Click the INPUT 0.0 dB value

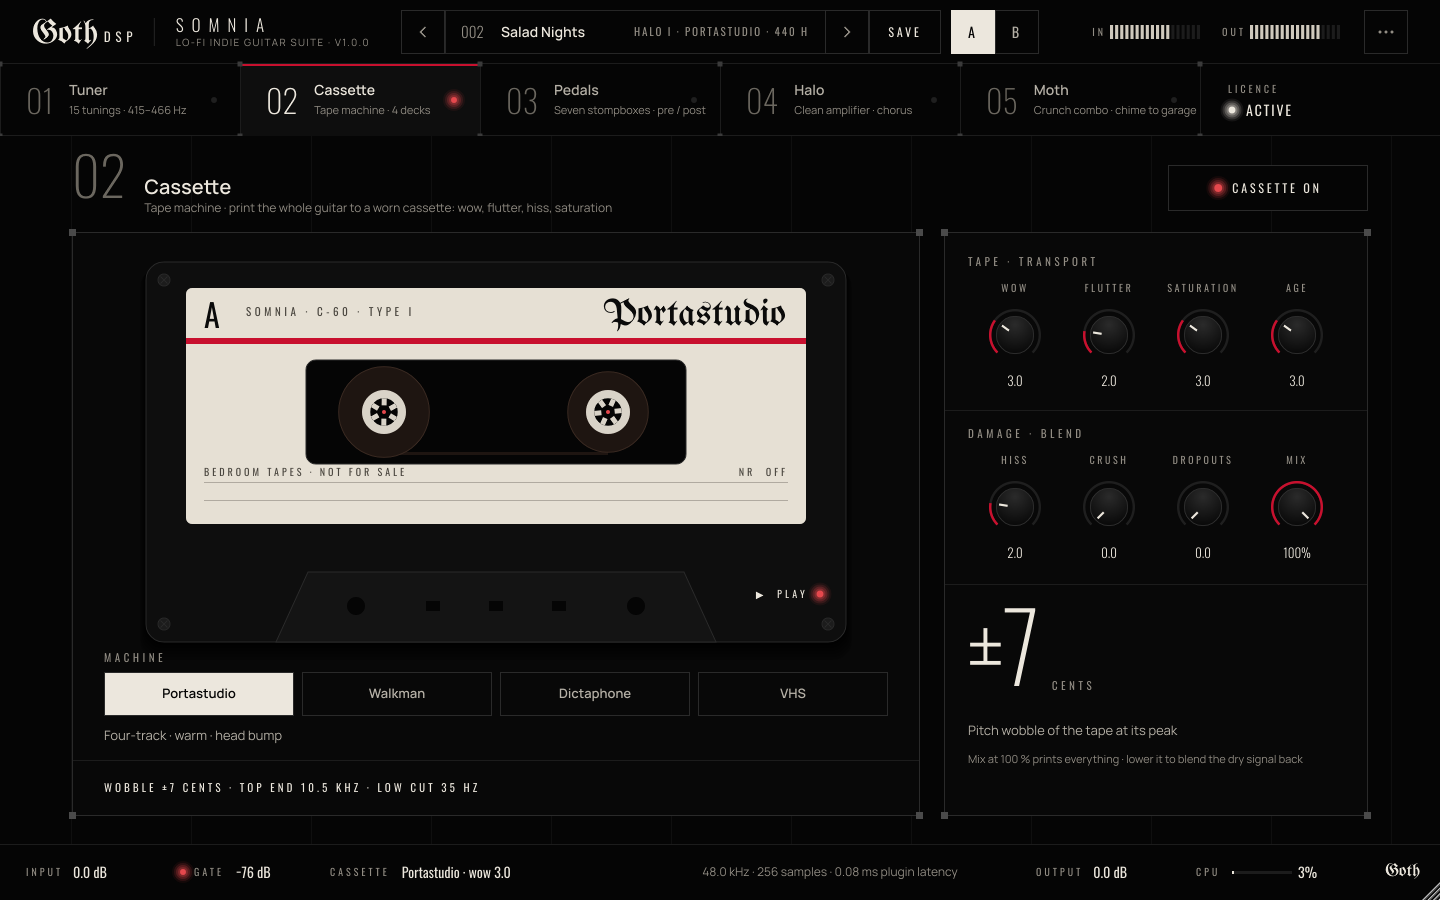tap(90, 872)
